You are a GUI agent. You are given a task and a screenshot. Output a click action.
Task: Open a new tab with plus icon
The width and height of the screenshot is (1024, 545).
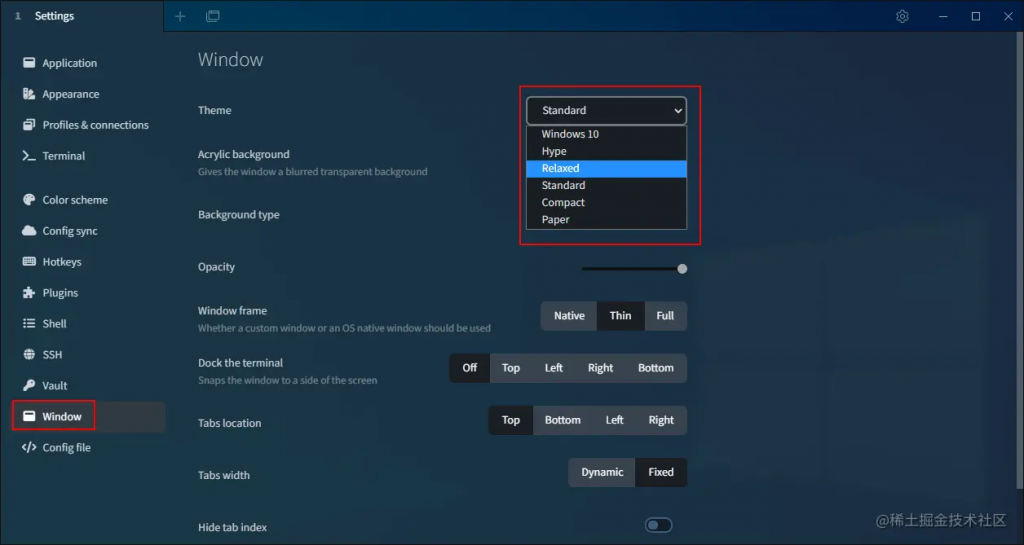[x=180, y=16]
